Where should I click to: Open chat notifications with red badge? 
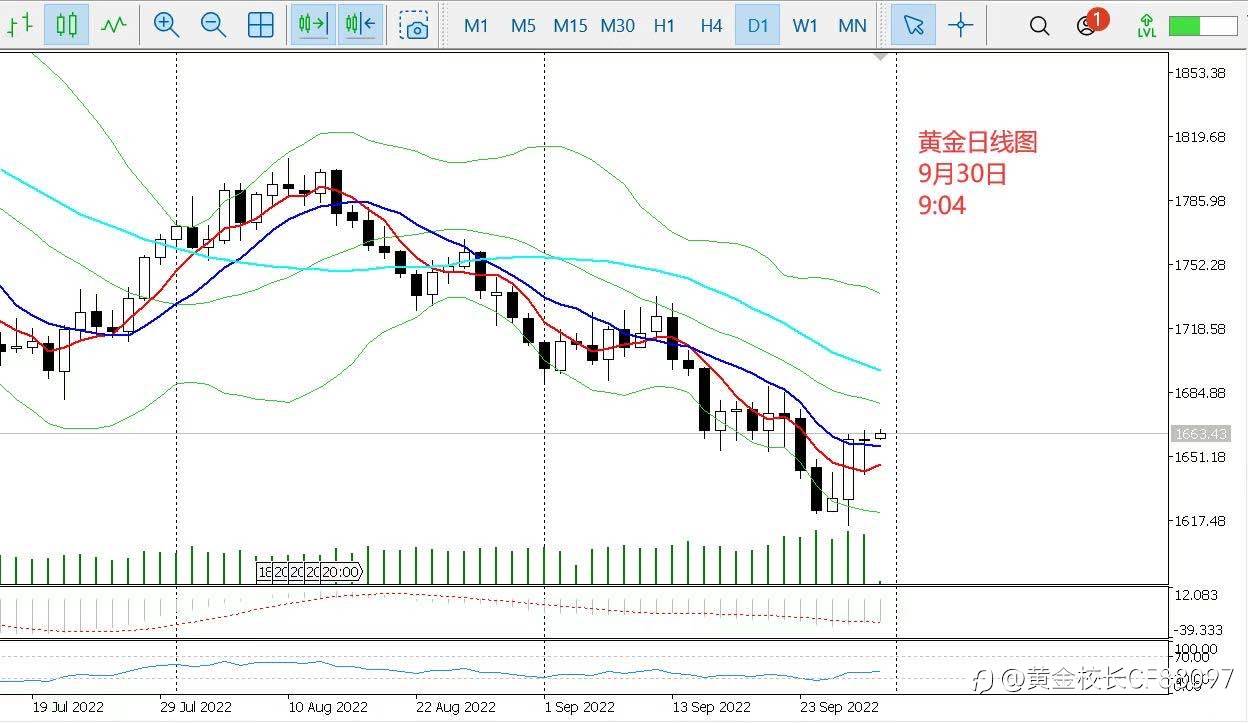(x=1090, y=24)
